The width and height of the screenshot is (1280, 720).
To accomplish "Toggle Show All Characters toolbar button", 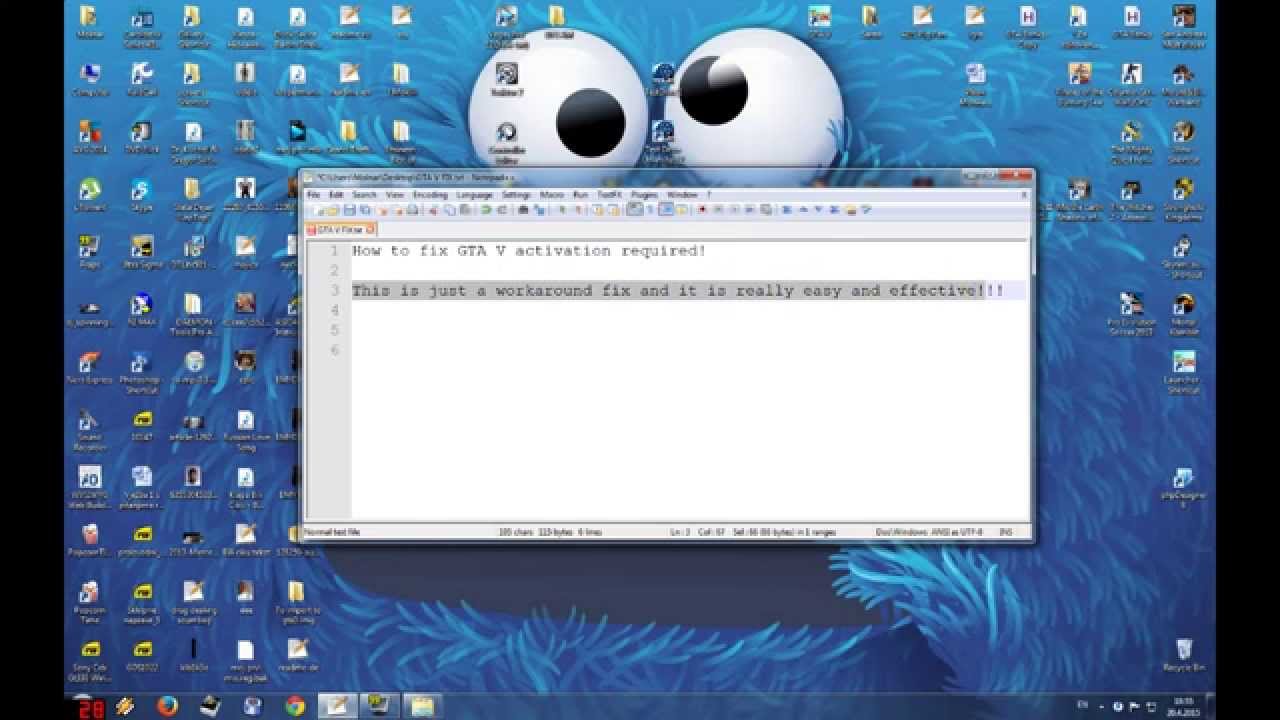I will point(649,210).
